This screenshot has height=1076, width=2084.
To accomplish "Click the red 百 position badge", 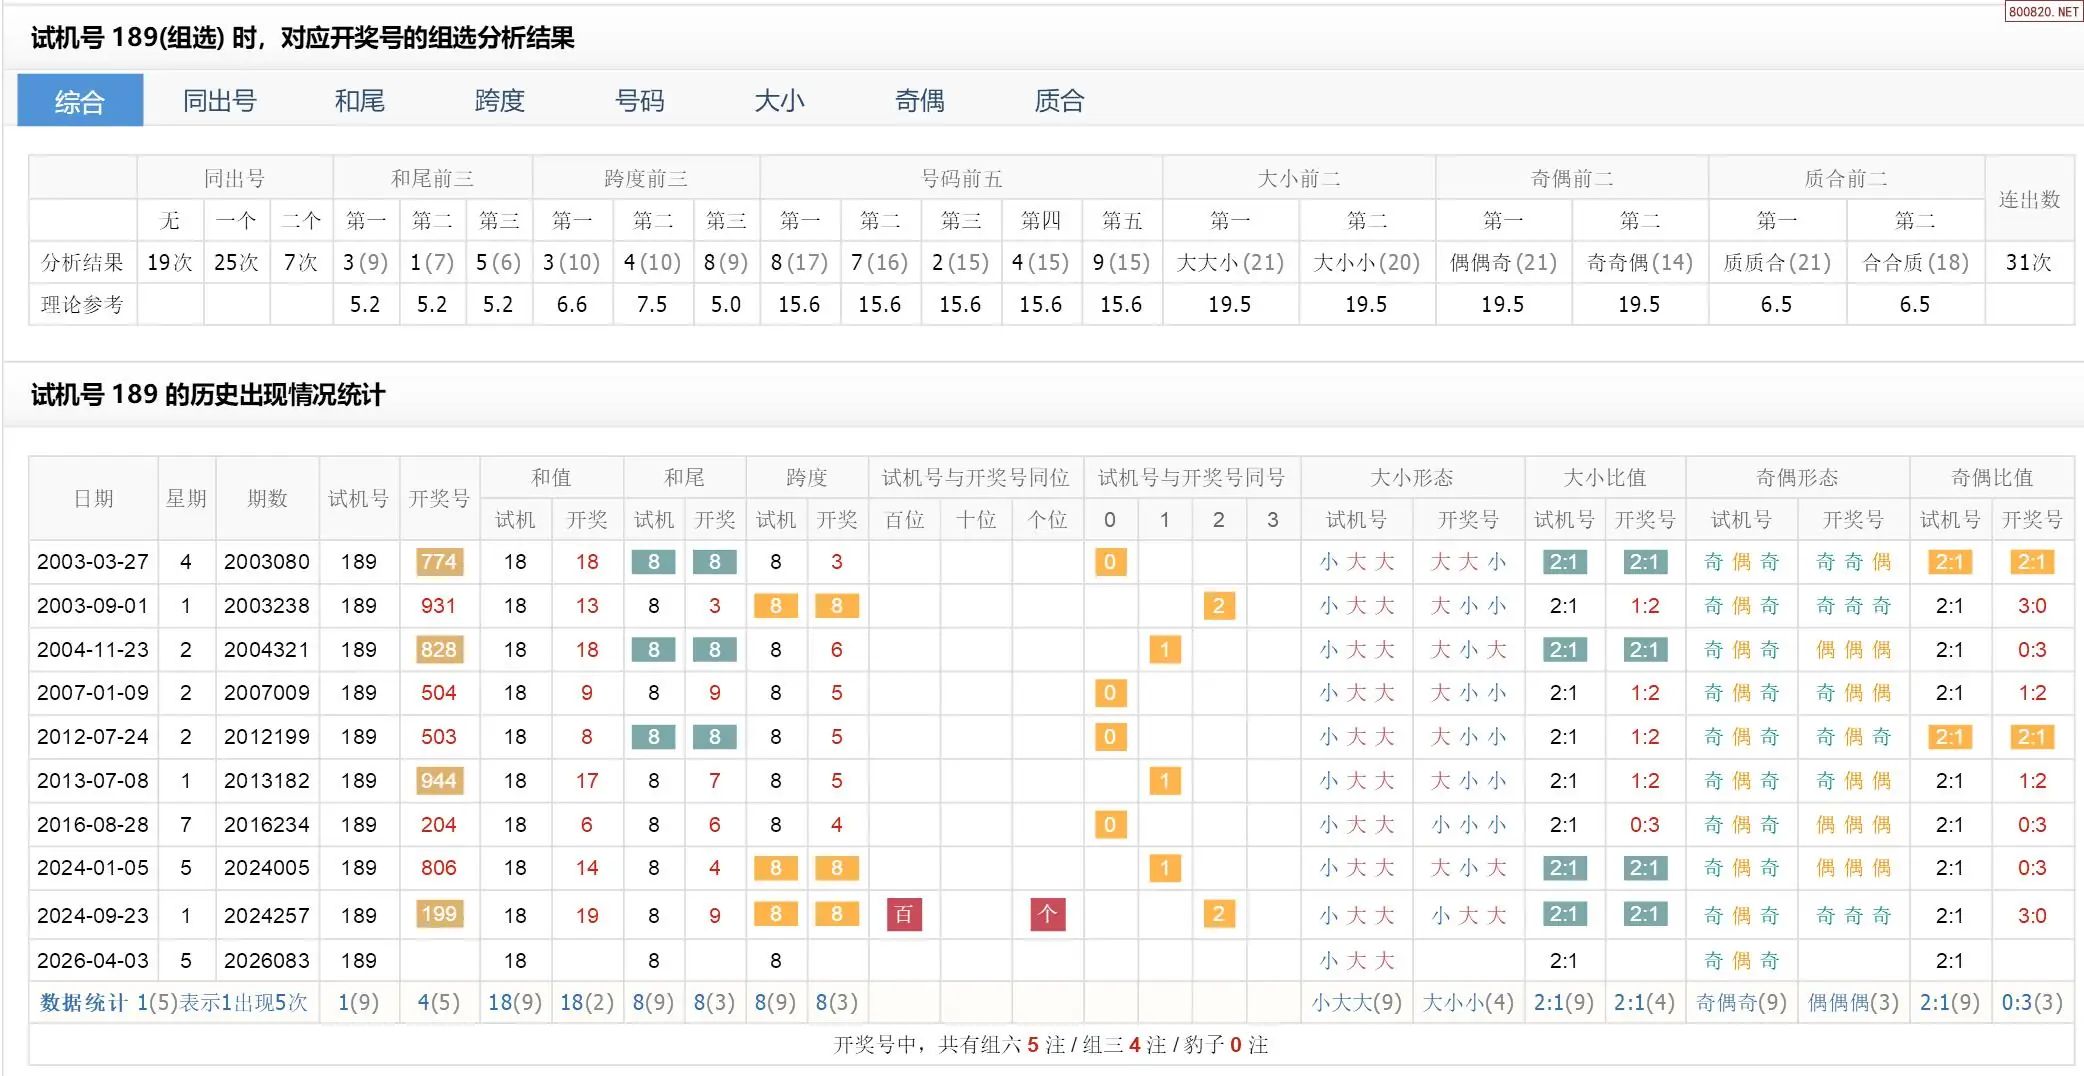I will pos(904,915).
